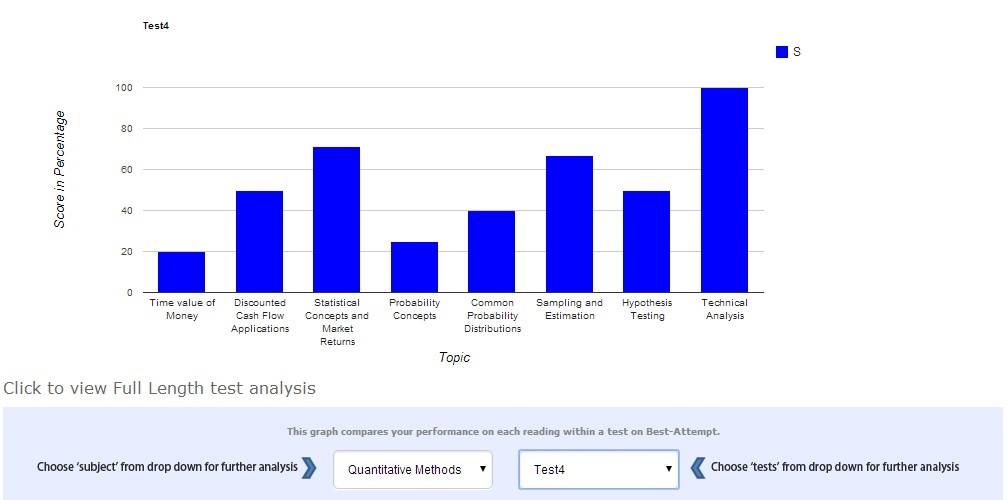The image size is (1007, 500).
Task: Click the 'This graph compares your performance' note
Action: (x=504, y=432)
